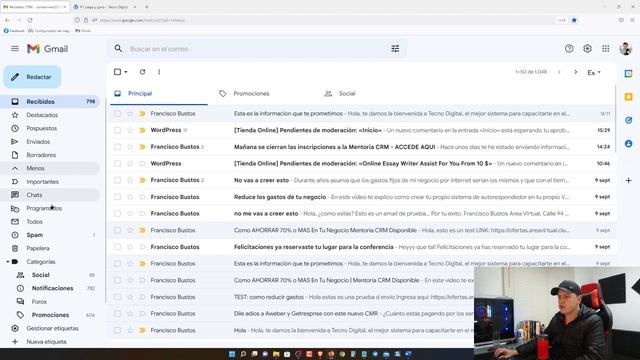Open the Google apps grid icon
The height and width of the screenshot is (360, 640).
click(605, 49)
